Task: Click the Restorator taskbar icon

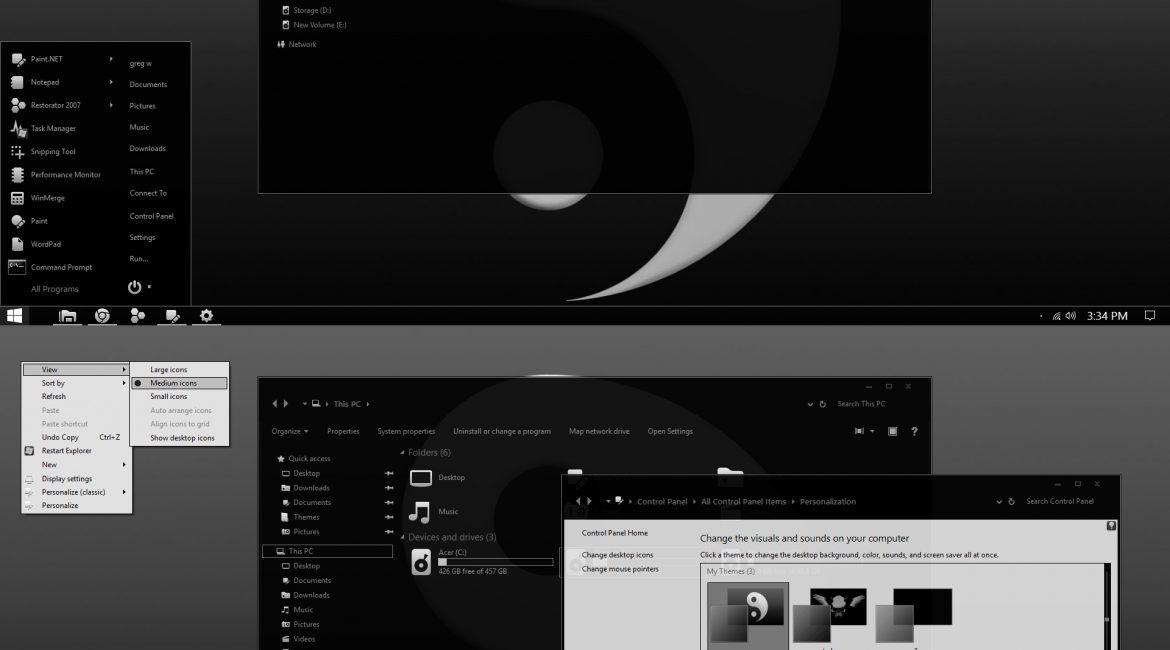Action: tap(137, 316)
